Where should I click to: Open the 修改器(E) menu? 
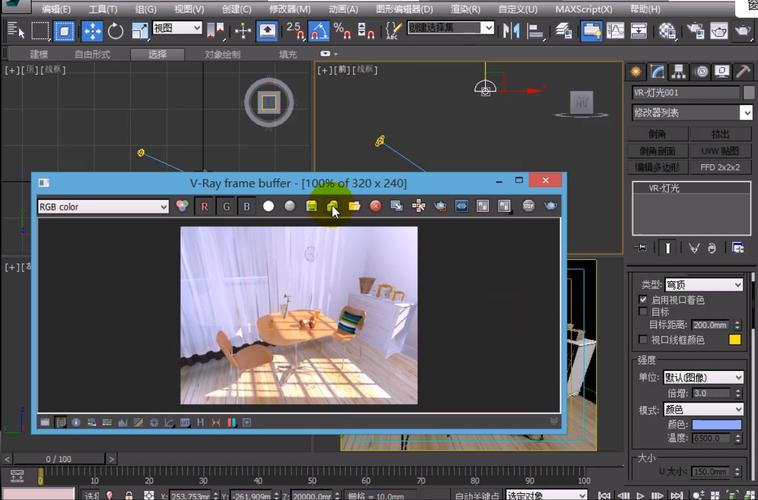(289, 9)
